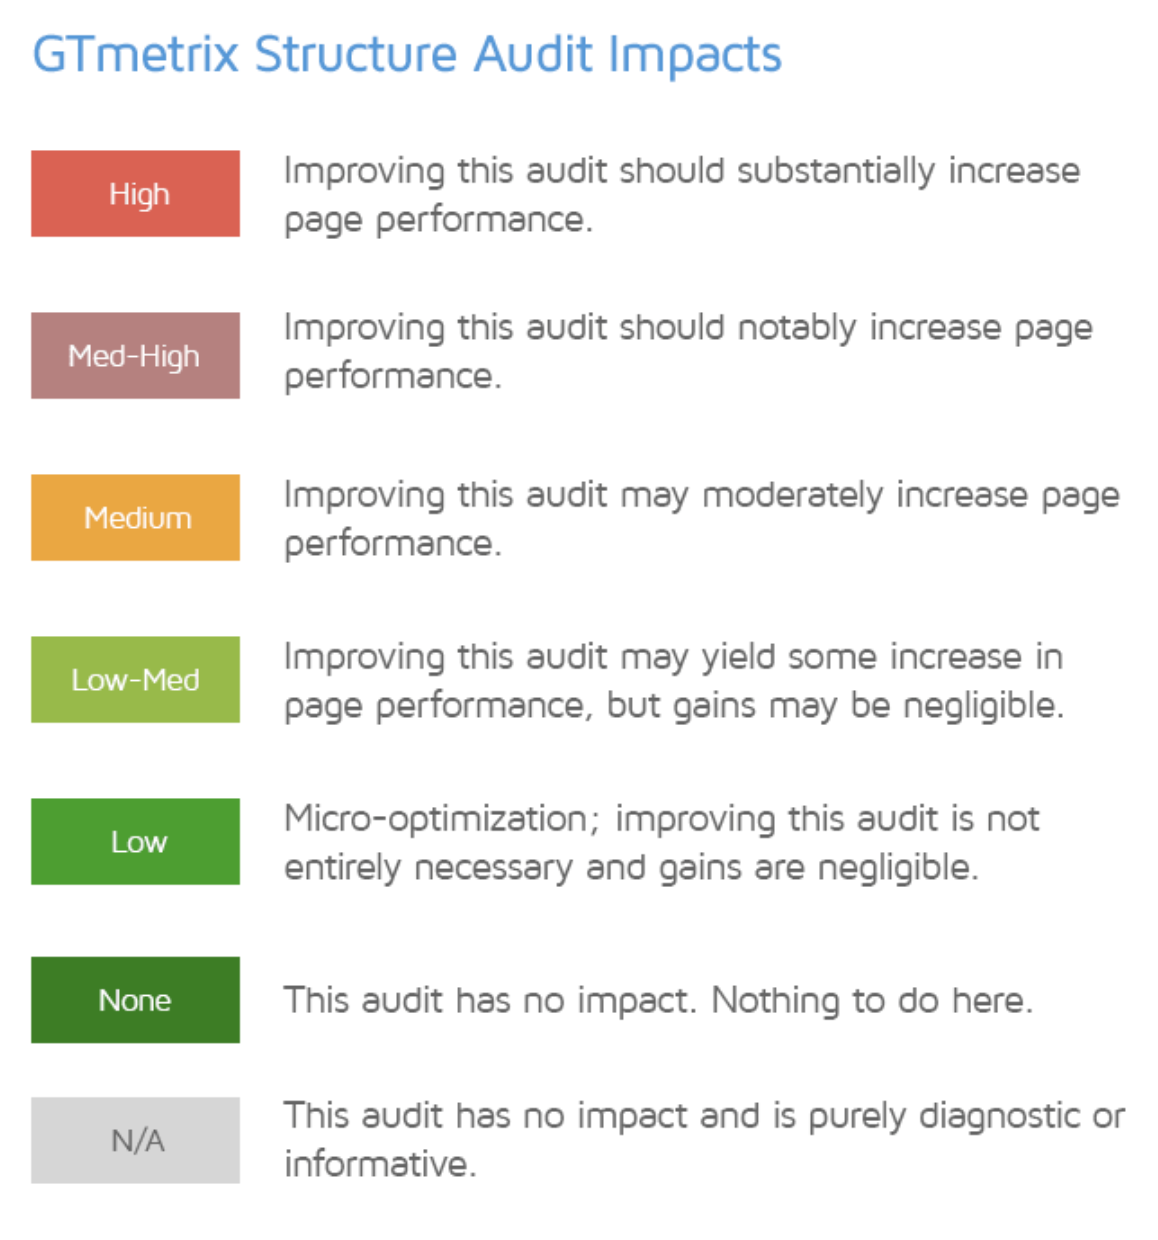This screenshot has height=1240, width=1158.
Task: Click the Micro-optimization description text
Action: [x=662, y=843]
